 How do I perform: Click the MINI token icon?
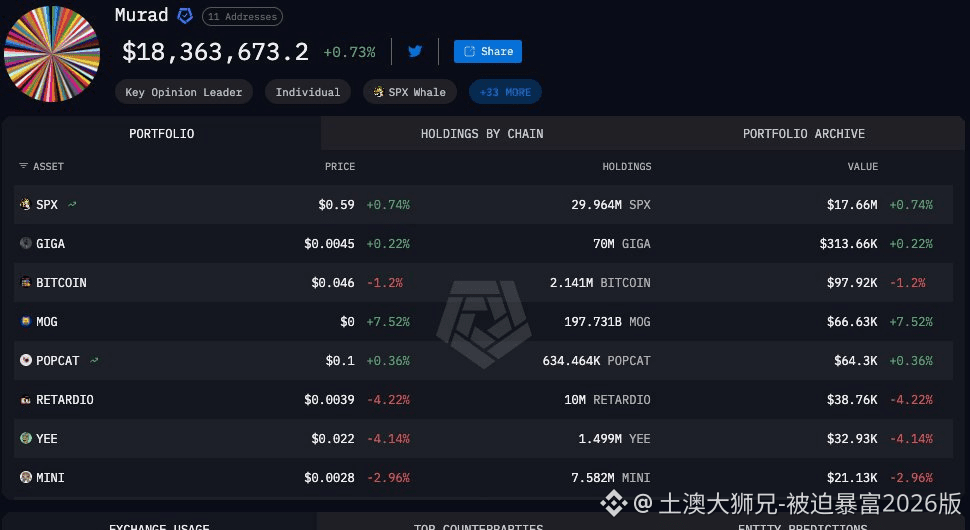pyautogui.click(x=25, y=477)
